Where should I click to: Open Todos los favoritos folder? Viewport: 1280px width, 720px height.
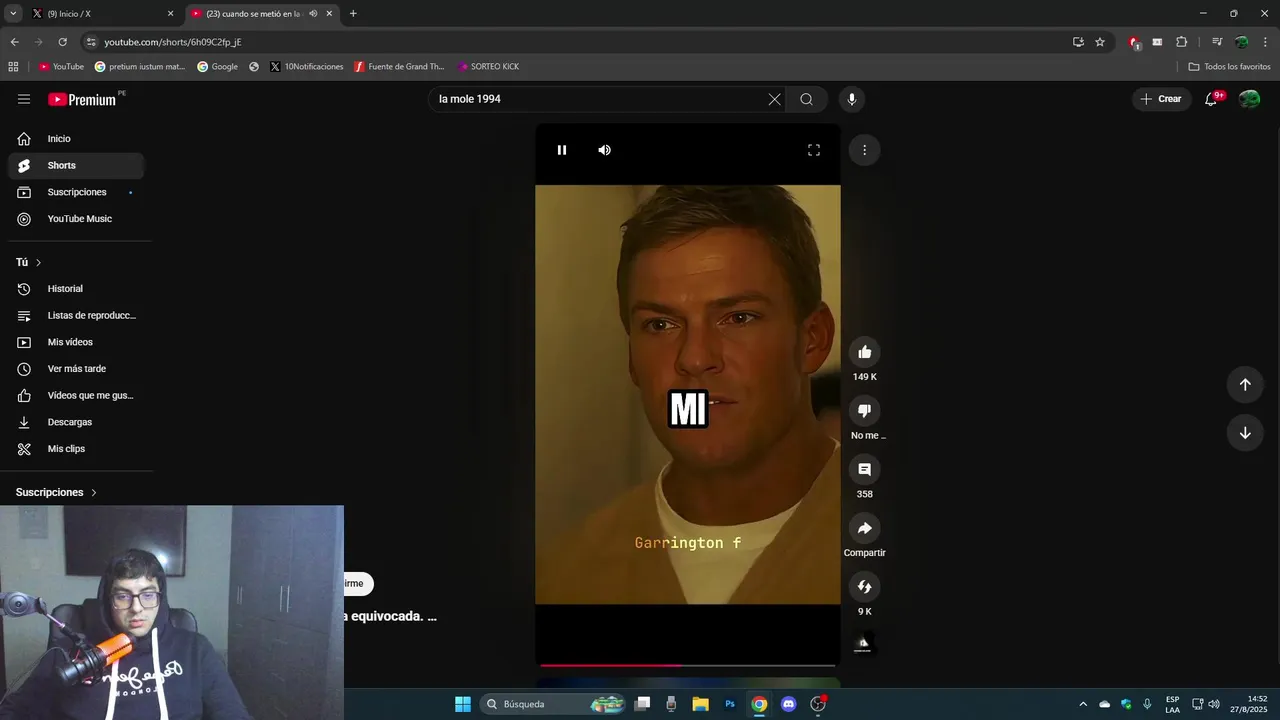1230,67
